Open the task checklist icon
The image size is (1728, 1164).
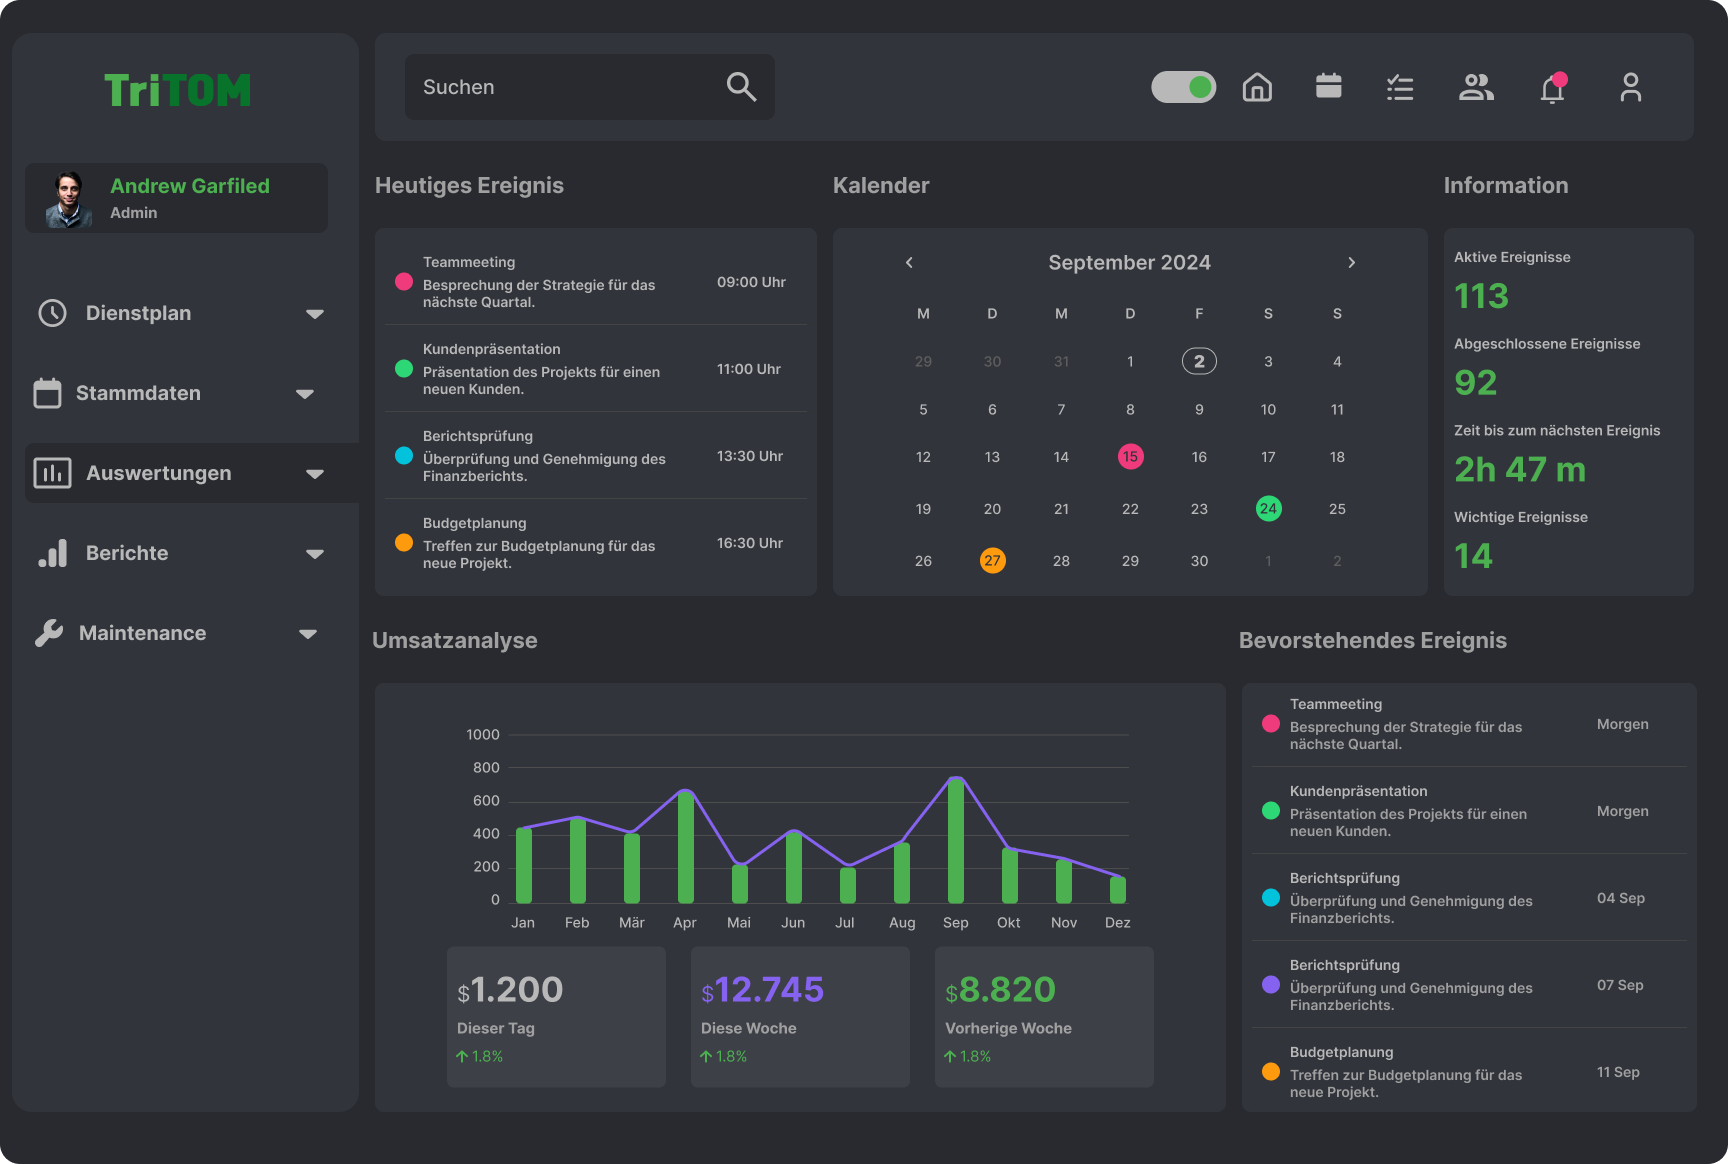(1400, 88)
